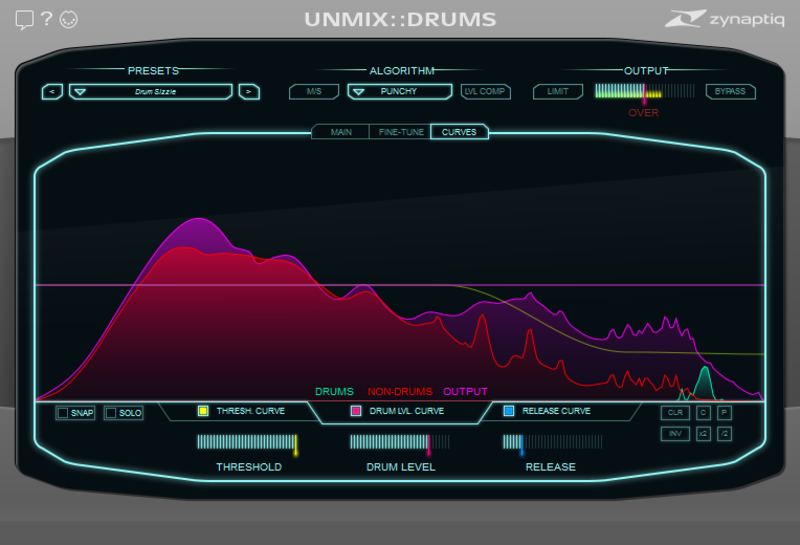Click the RELEASE label
This screenshot has width=800, height=545.
coord(551,467)
